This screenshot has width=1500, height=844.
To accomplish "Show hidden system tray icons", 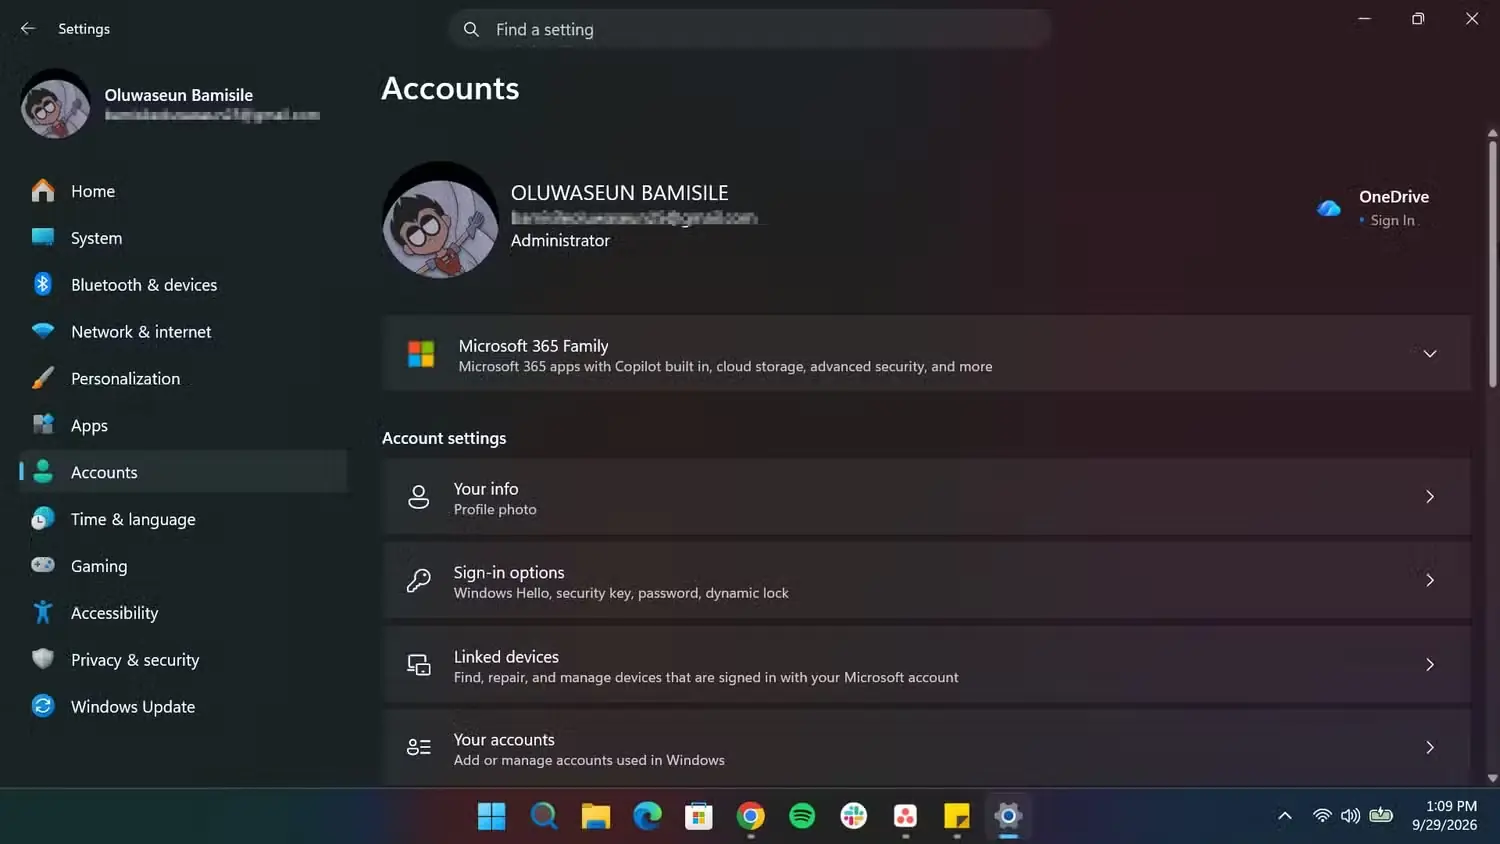I will (x=1285, y=816).
